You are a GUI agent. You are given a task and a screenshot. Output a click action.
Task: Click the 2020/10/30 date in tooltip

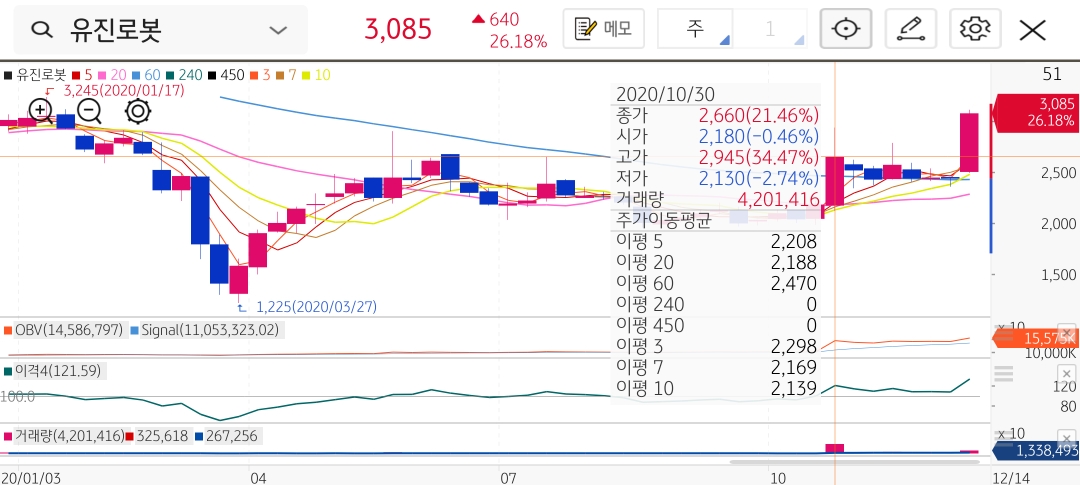(x=665, y=94)
